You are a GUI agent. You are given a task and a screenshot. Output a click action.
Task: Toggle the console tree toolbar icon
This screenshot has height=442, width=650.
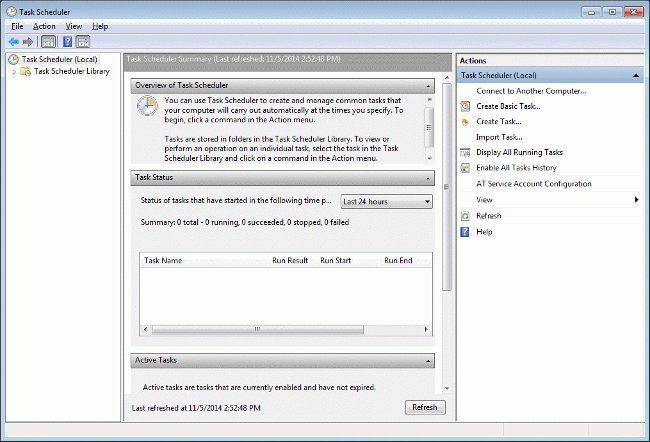coord(49,42)
